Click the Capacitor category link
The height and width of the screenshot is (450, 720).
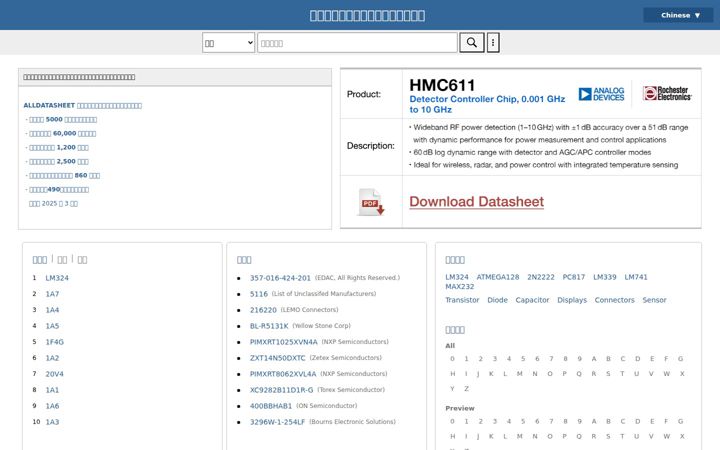click(532, 300)
